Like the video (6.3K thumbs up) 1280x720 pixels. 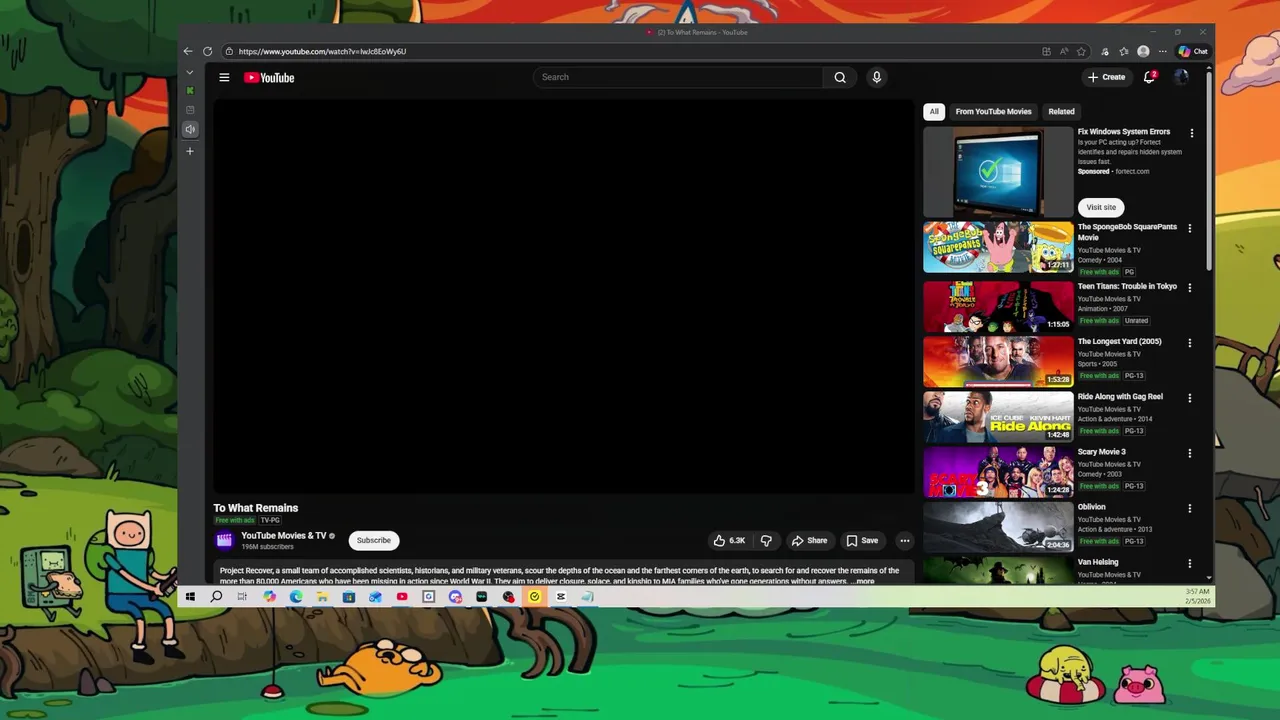728,540
